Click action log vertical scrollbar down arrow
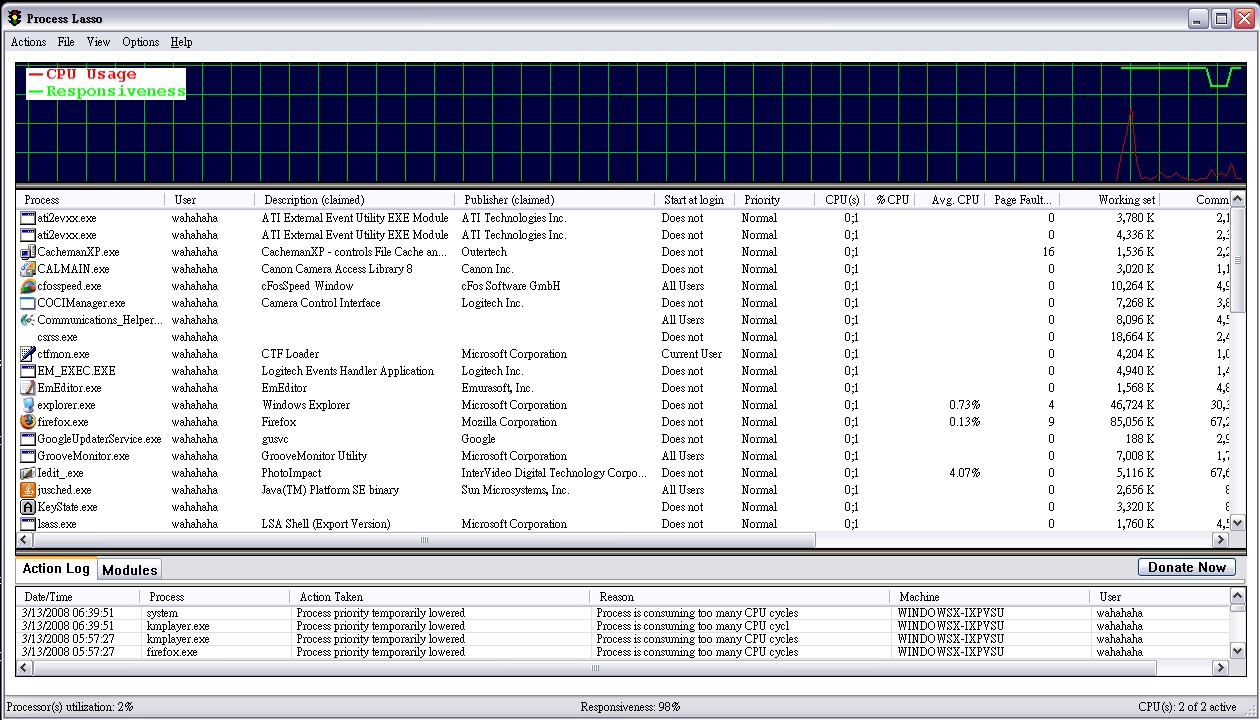This screenshot has width=1260, height=720. coord(1238,651)
